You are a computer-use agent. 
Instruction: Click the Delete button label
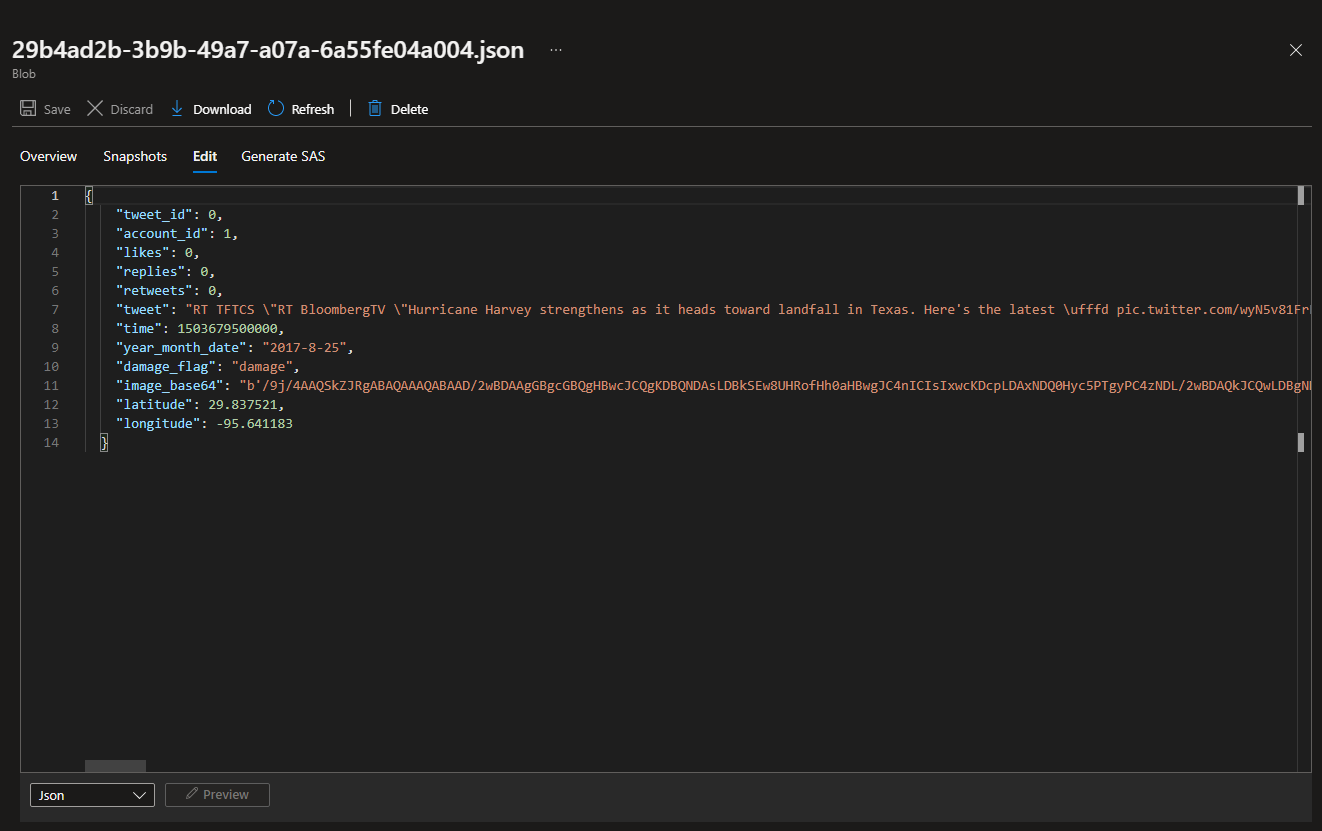coord(409,109)
